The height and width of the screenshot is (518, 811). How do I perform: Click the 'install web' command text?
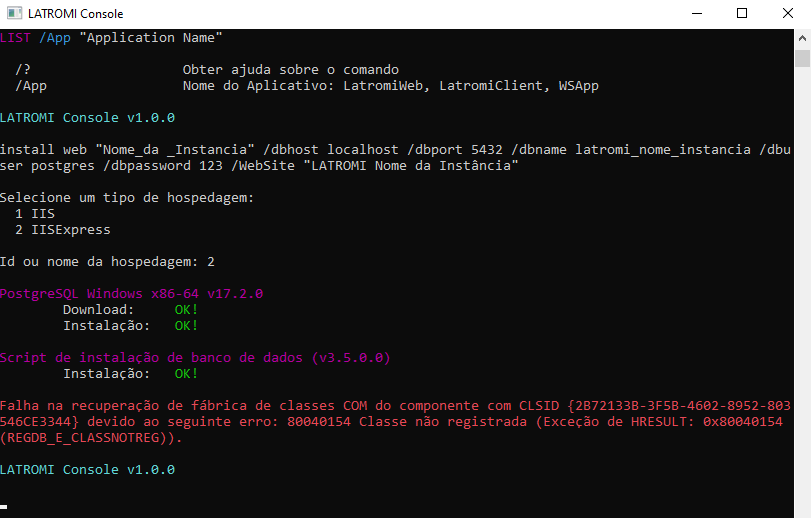43,150
